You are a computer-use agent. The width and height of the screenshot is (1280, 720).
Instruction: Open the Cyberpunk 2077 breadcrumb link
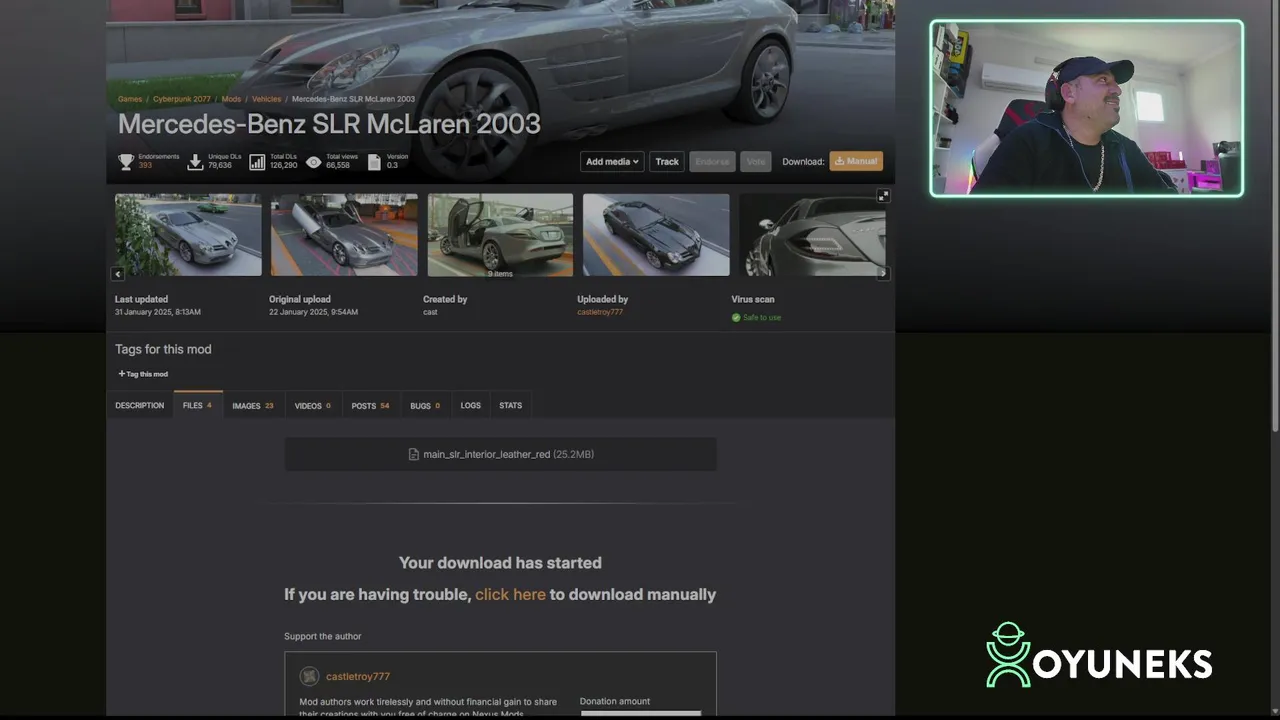(182, 99)
